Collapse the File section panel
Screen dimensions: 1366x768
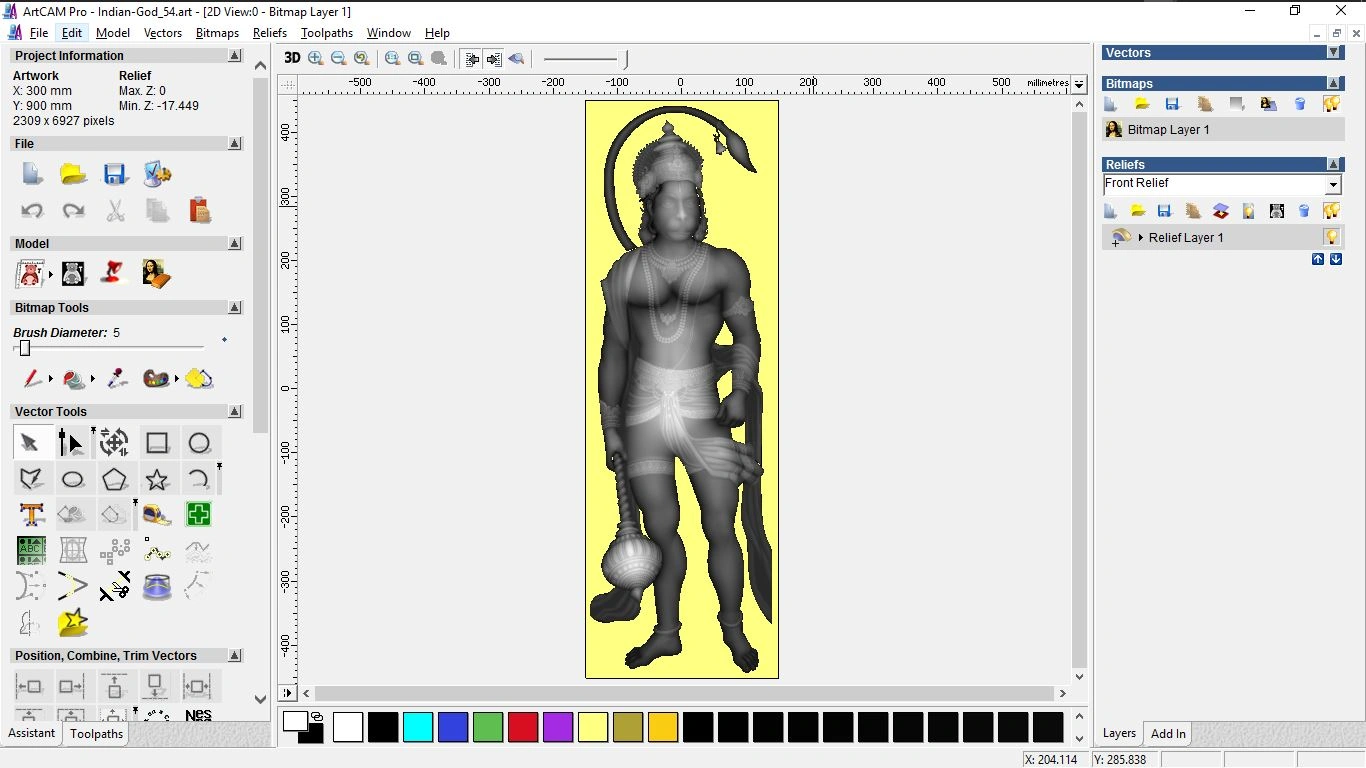pyautogui.click(x=234, y=143)
